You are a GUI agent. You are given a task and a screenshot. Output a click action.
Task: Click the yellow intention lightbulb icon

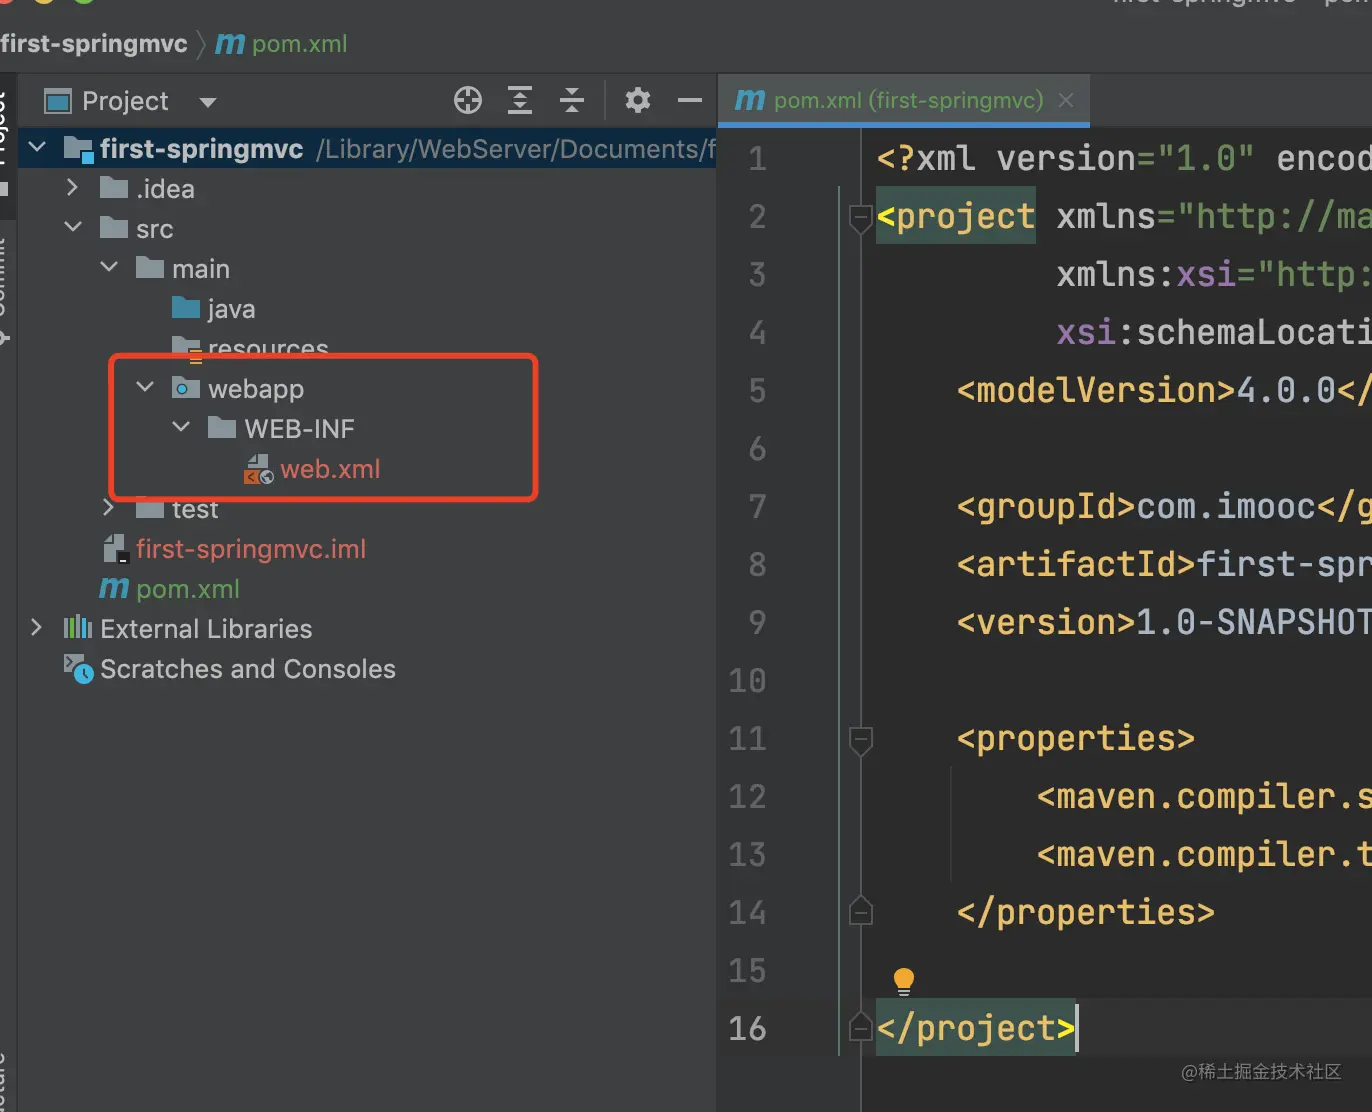point(903,980)
